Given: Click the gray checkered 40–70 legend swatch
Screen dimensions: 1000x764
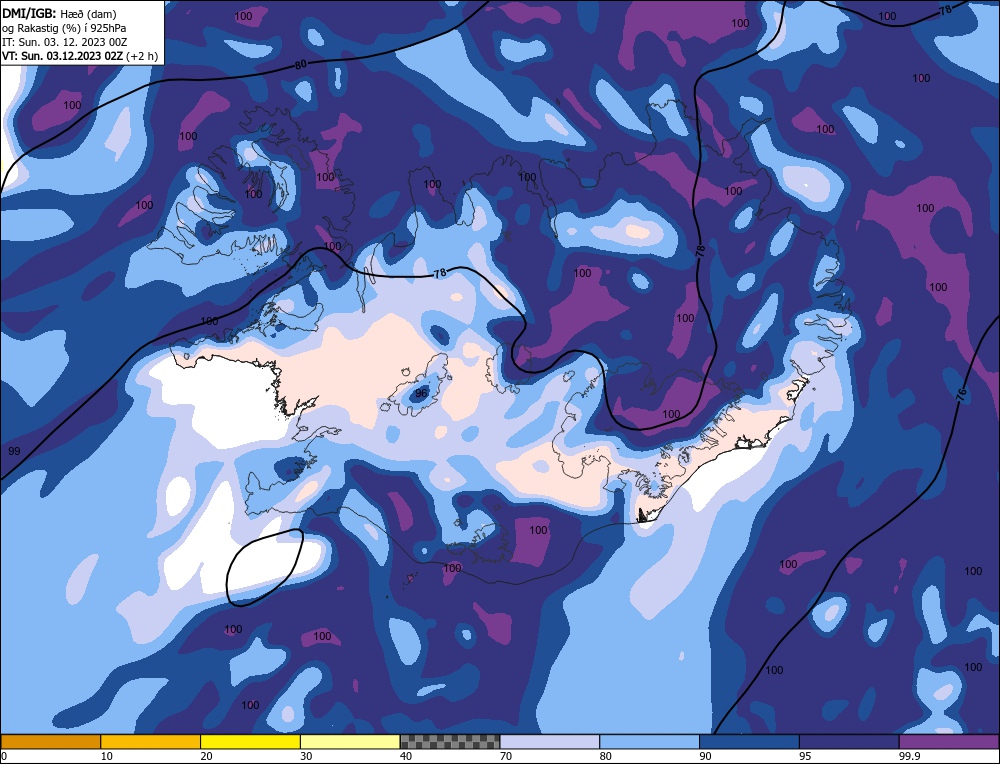Looking at the screenshot, I should tap(450, 741).
